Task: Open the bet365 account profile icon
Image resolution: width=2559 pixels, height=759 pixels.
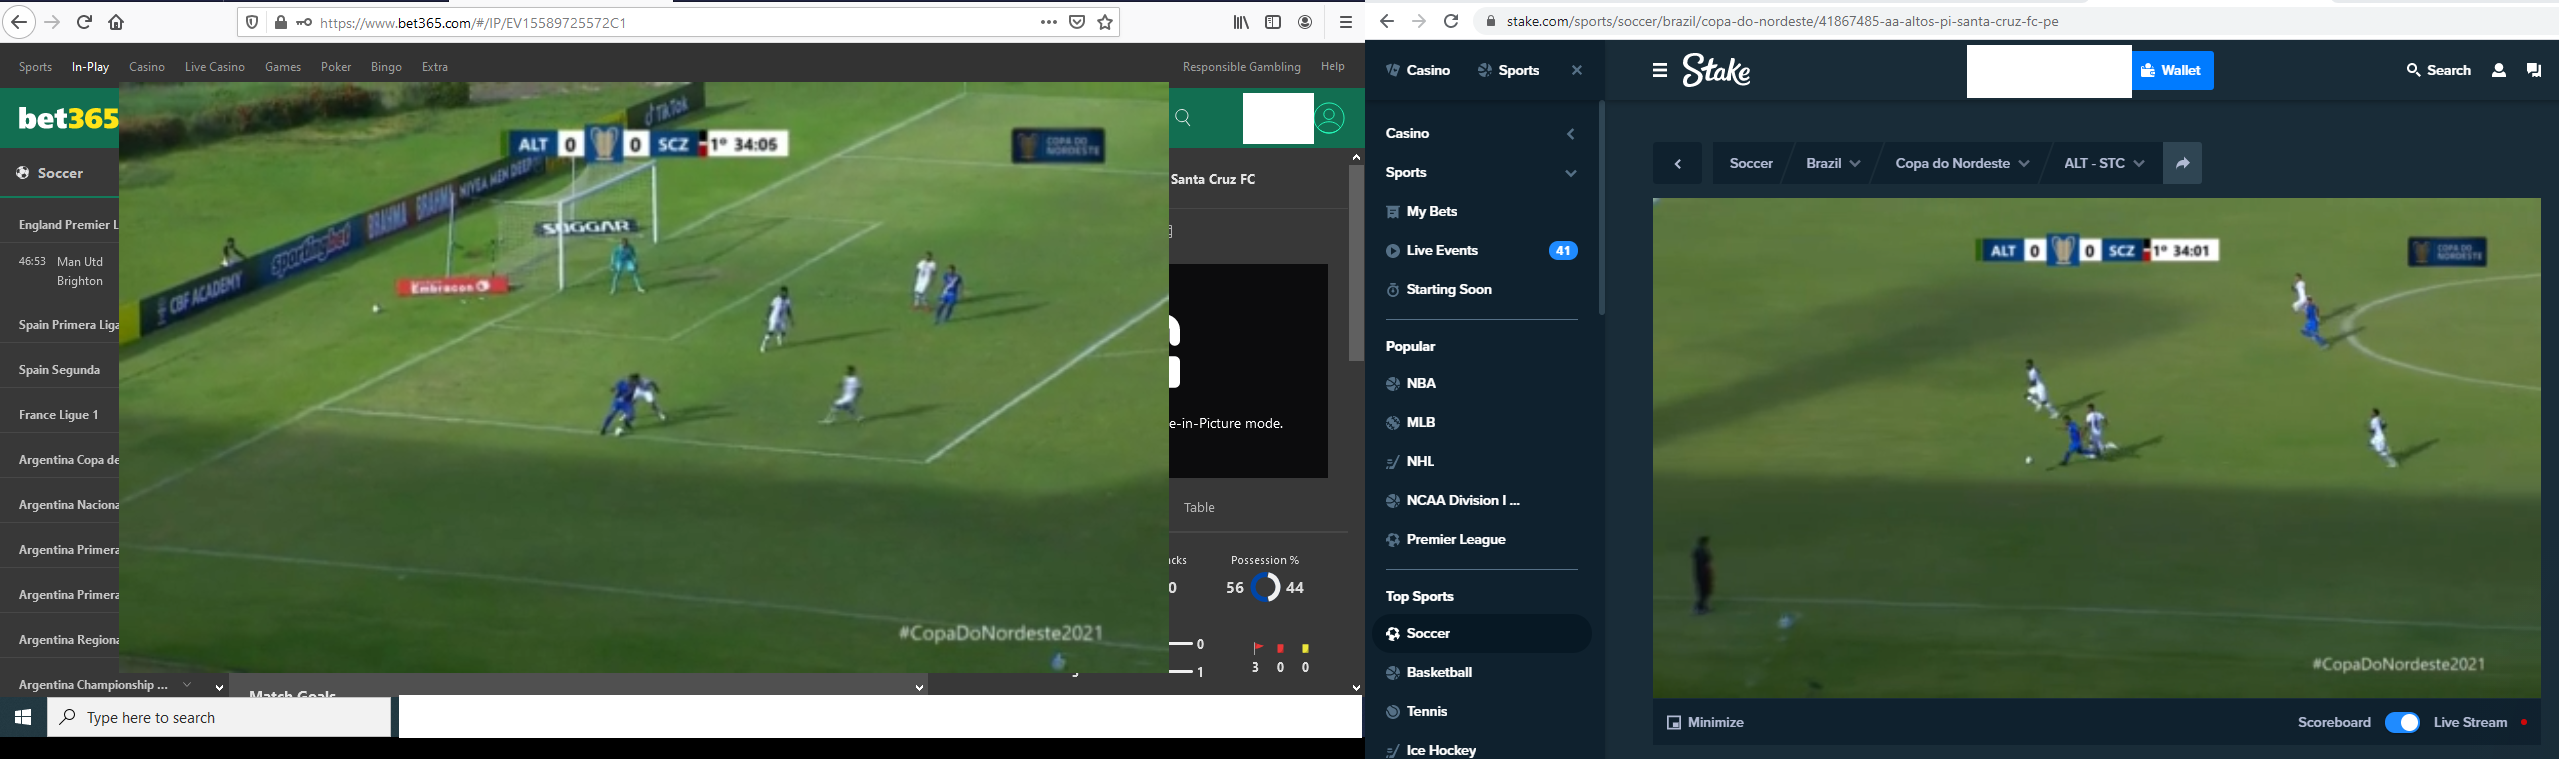Action: (1330, 118)
